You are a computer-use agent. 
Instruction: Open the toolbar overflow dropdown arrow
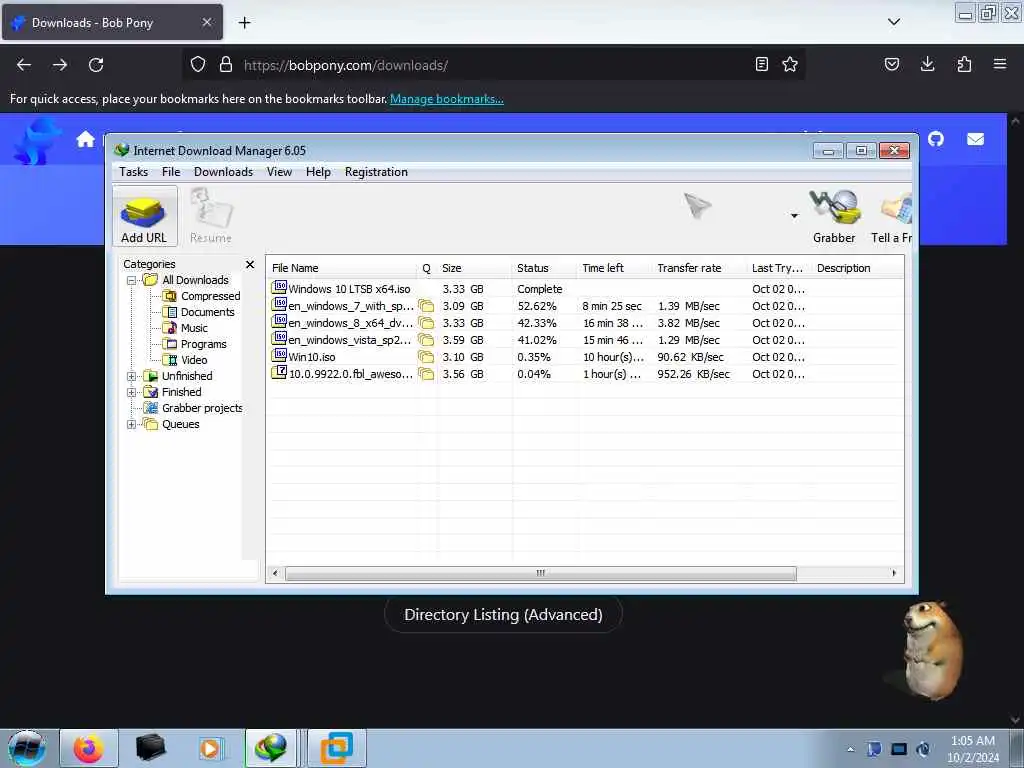pyautogui.click(x=794, y=216)
